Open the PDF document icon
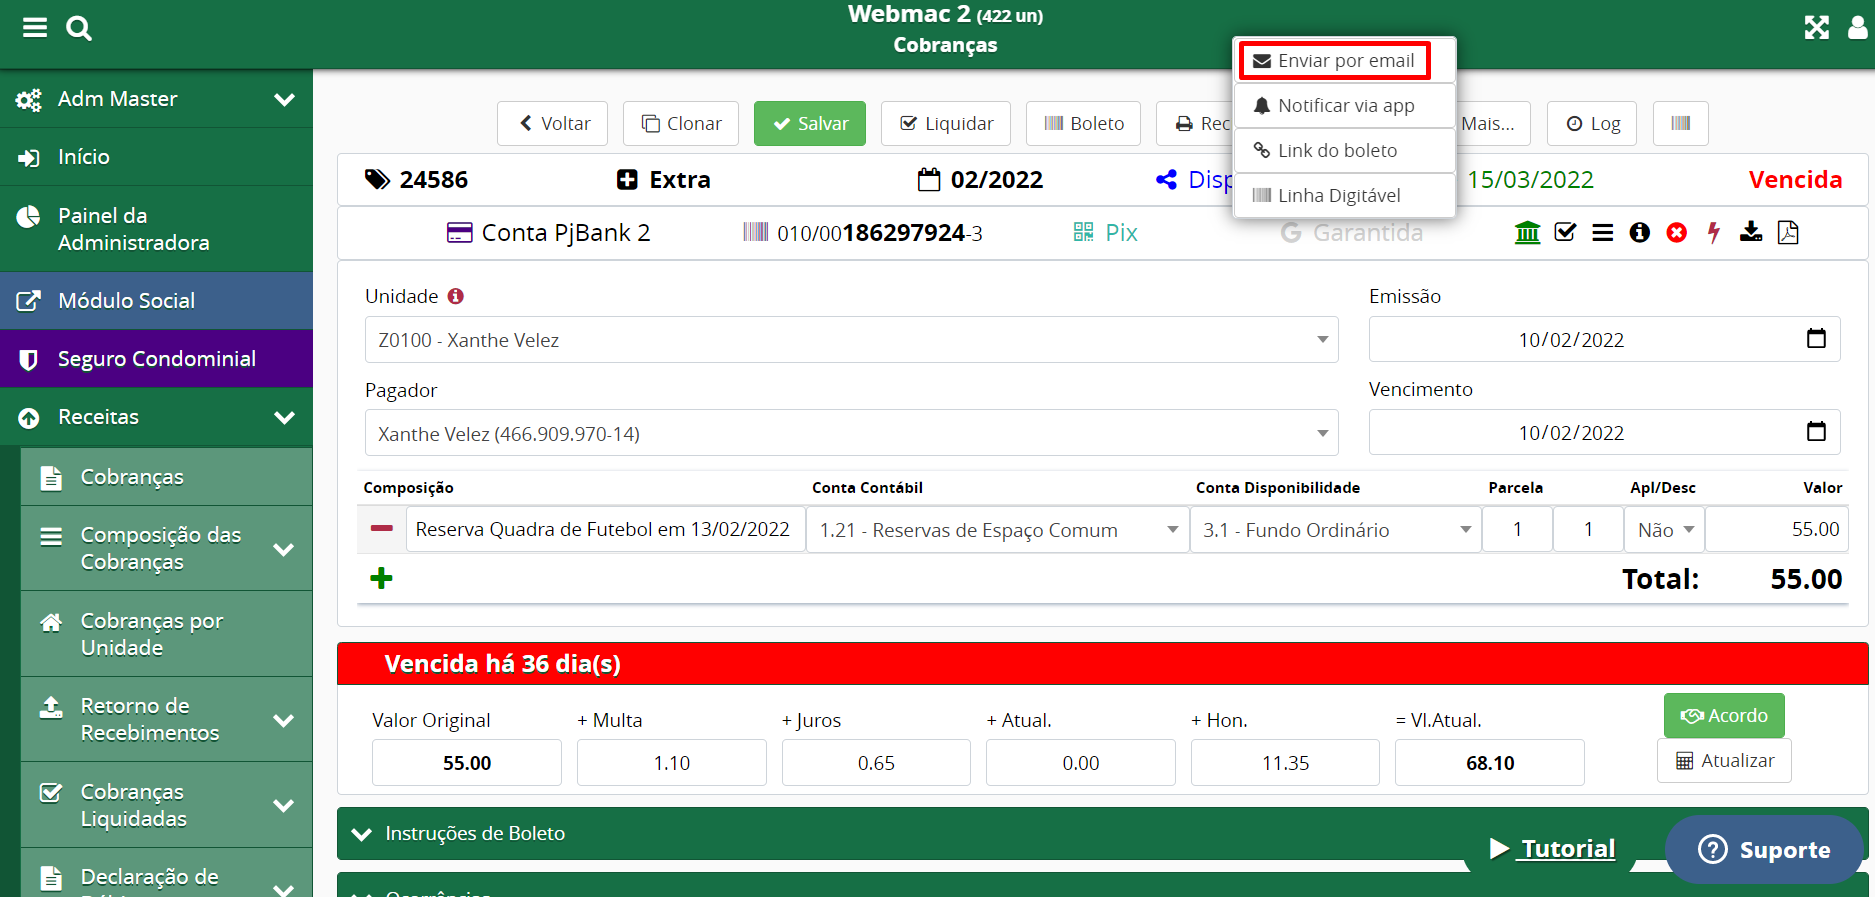The image size is (1875, 897). (x=1788, y=233)
